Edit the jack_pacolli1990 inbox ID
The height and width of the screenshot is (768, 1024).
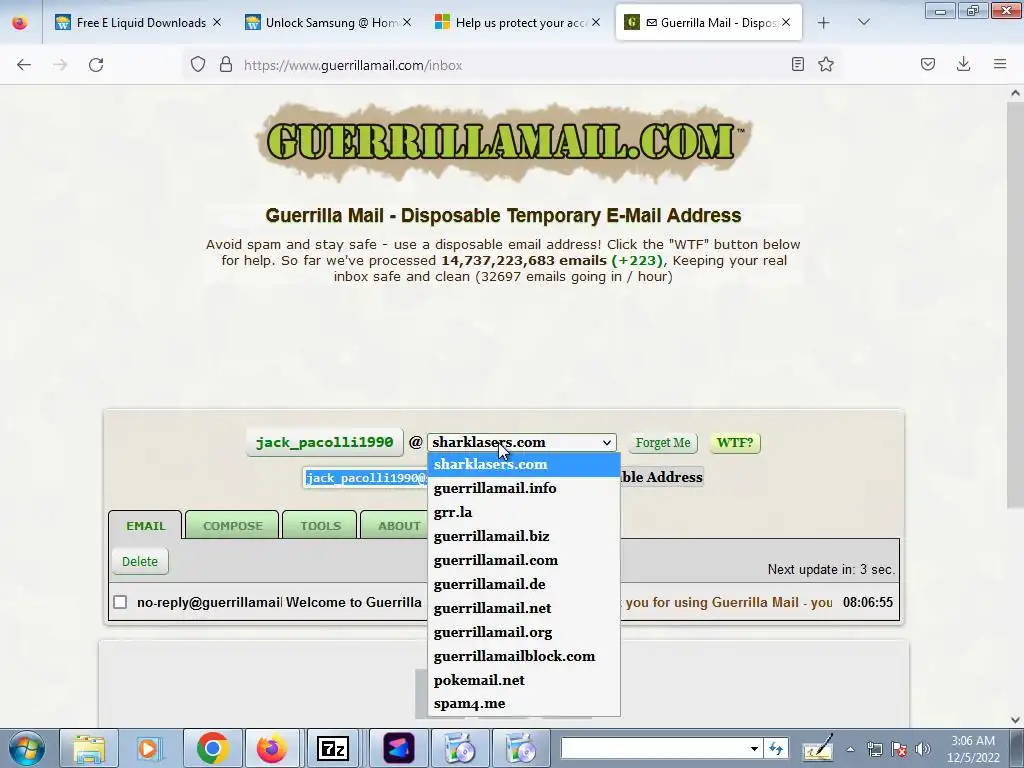(x=325, y=443)
